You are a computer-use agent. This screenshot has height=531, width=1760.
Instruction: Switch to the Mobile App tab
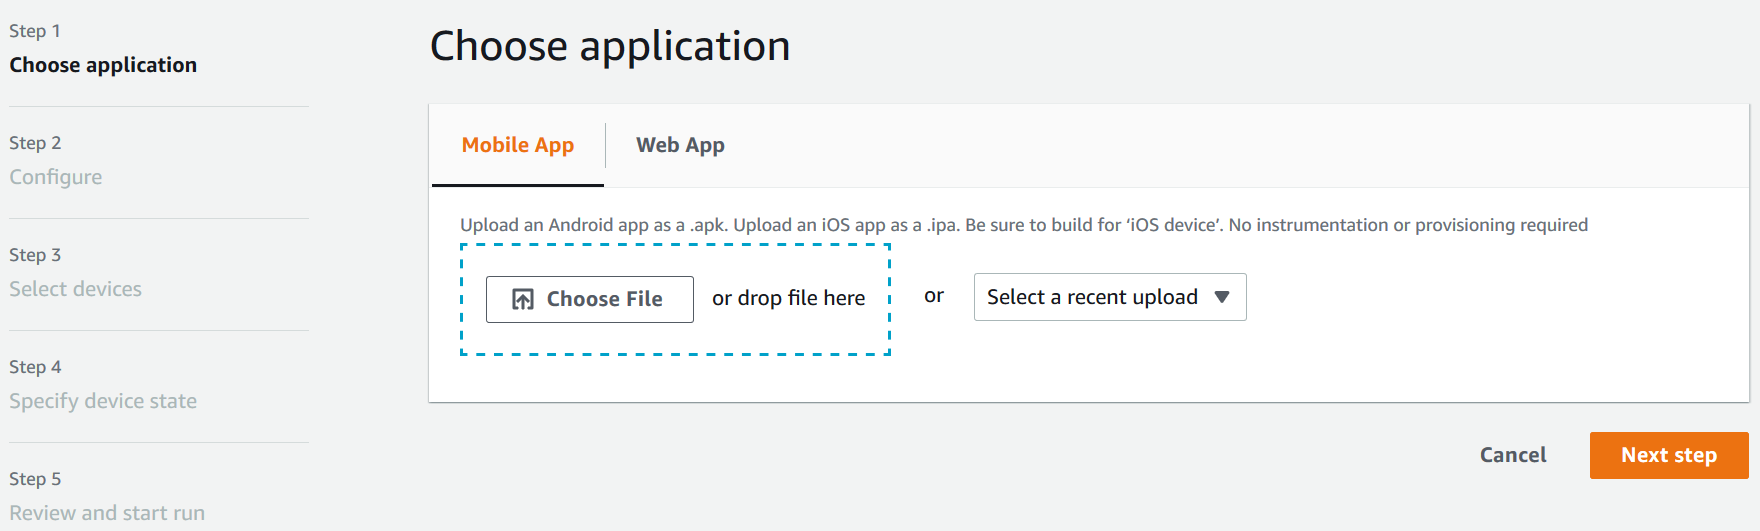[518, 145]
